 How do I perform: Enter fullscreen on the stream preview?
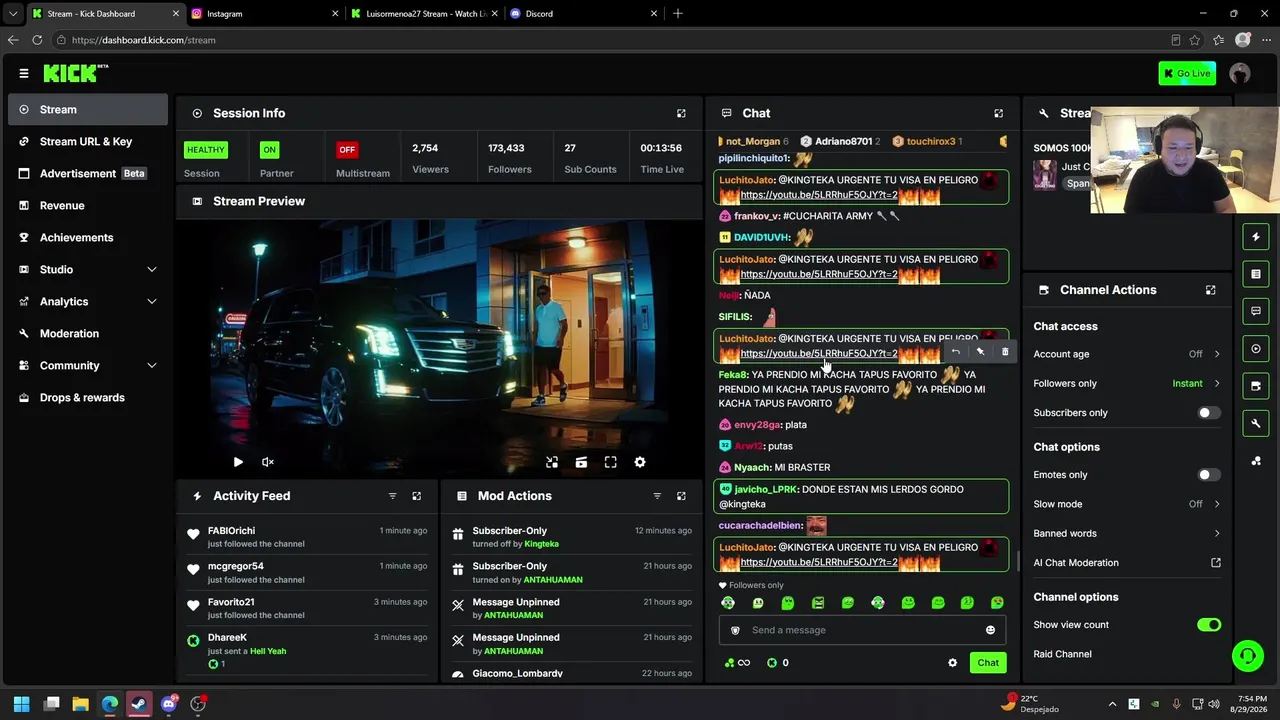point(611,462)
